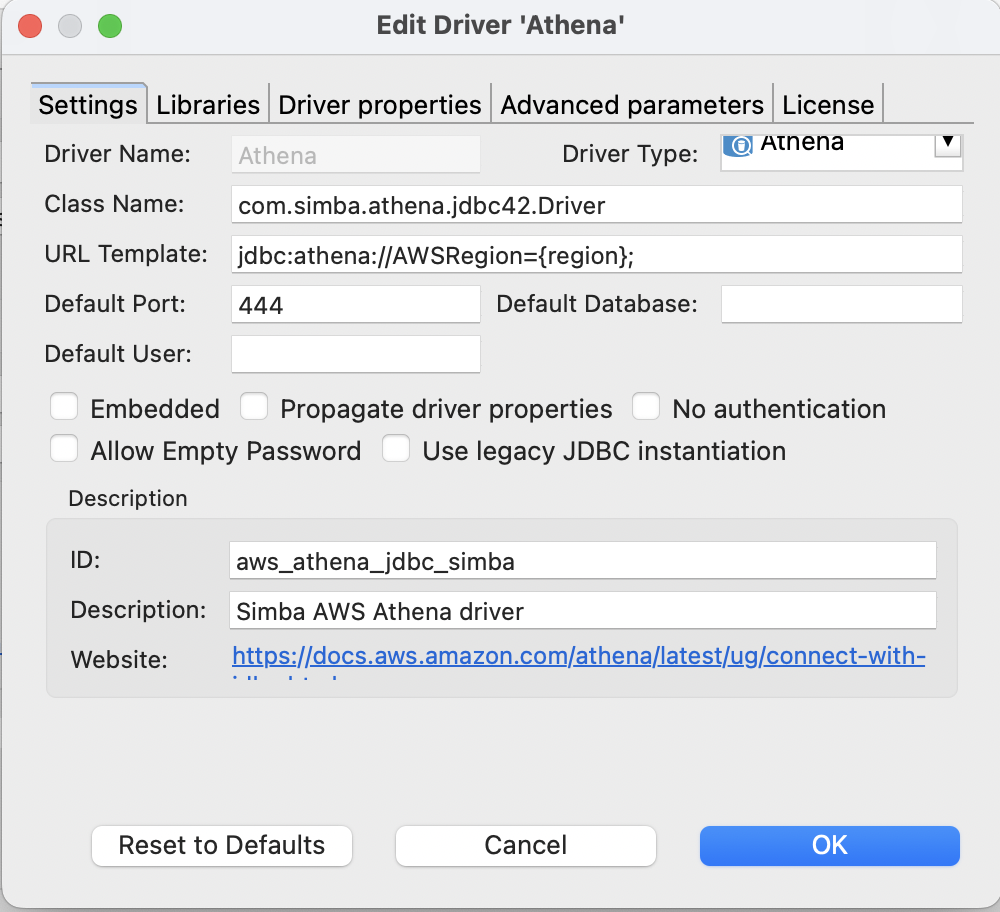The width and height of the screenshot is (1000, 912).
Task: Stay on the Settings tab
Action: coord(88,104)
